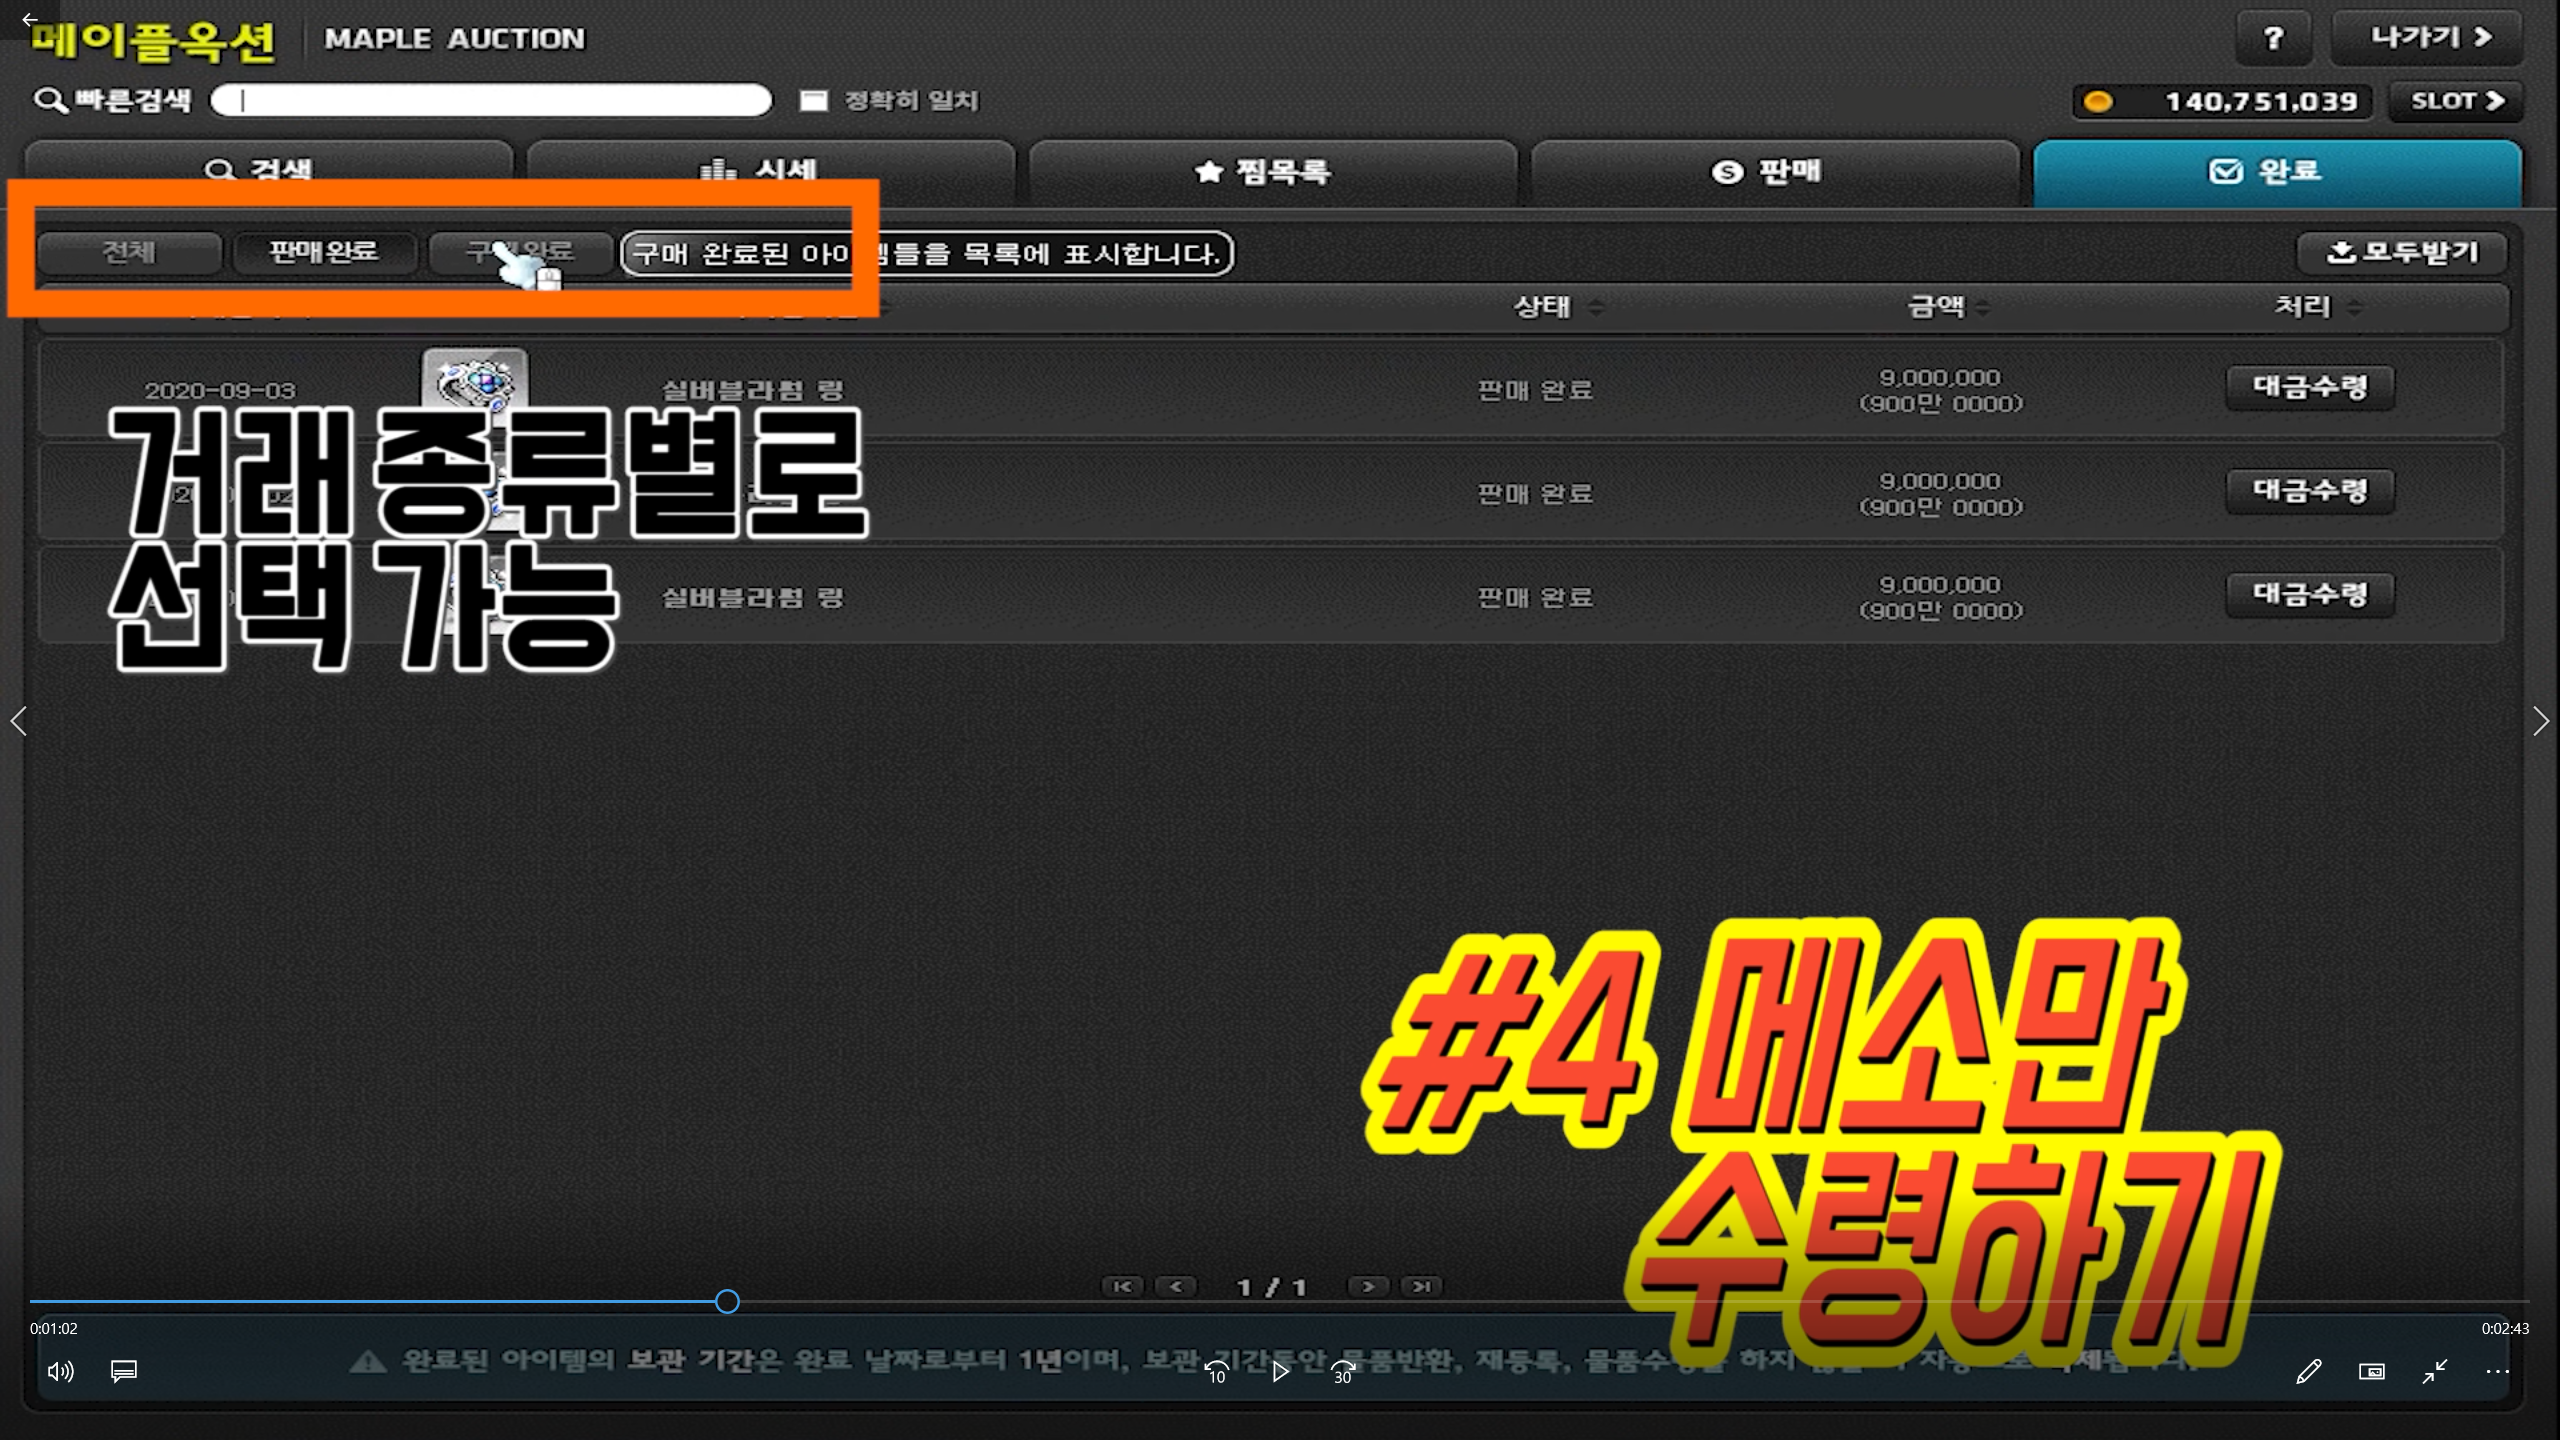Click 대금수령 in the 2020-09-03 row
The height and width of the screenshot is (1440, 2560).
pyautogui.click(x=2310, y=387)
